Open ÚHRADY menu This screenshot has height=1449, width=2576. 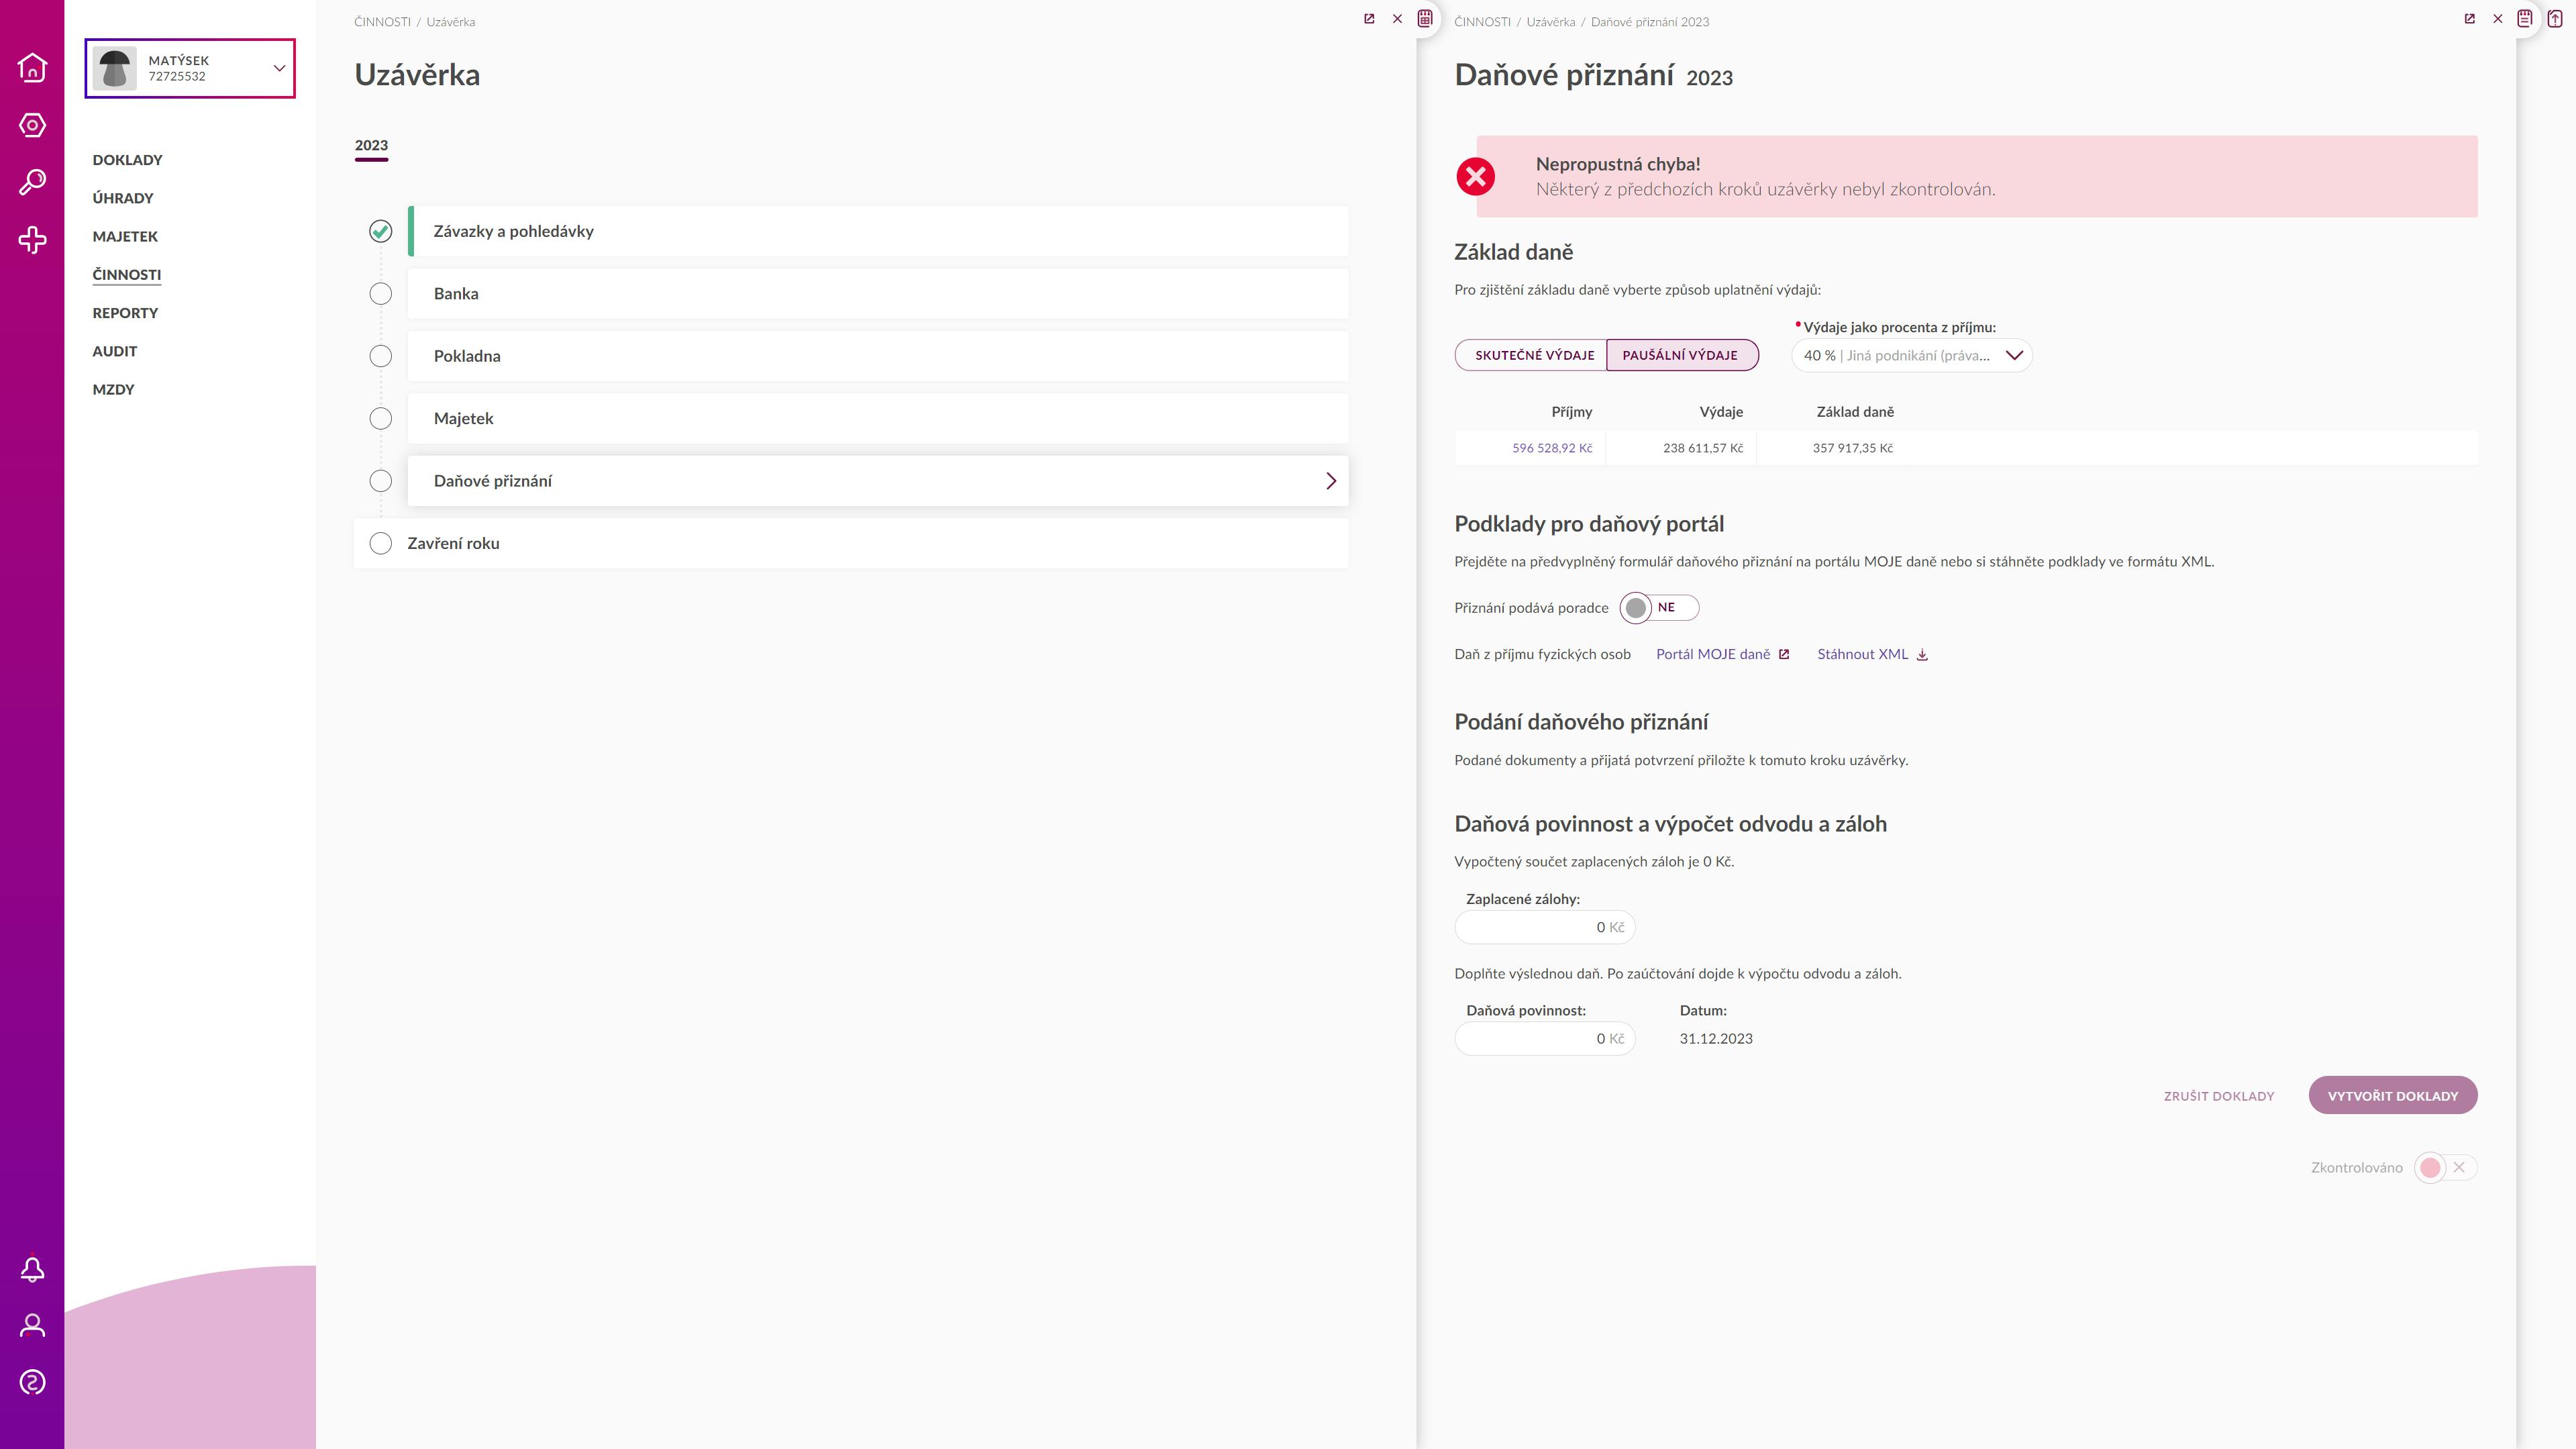pos(123,198)
